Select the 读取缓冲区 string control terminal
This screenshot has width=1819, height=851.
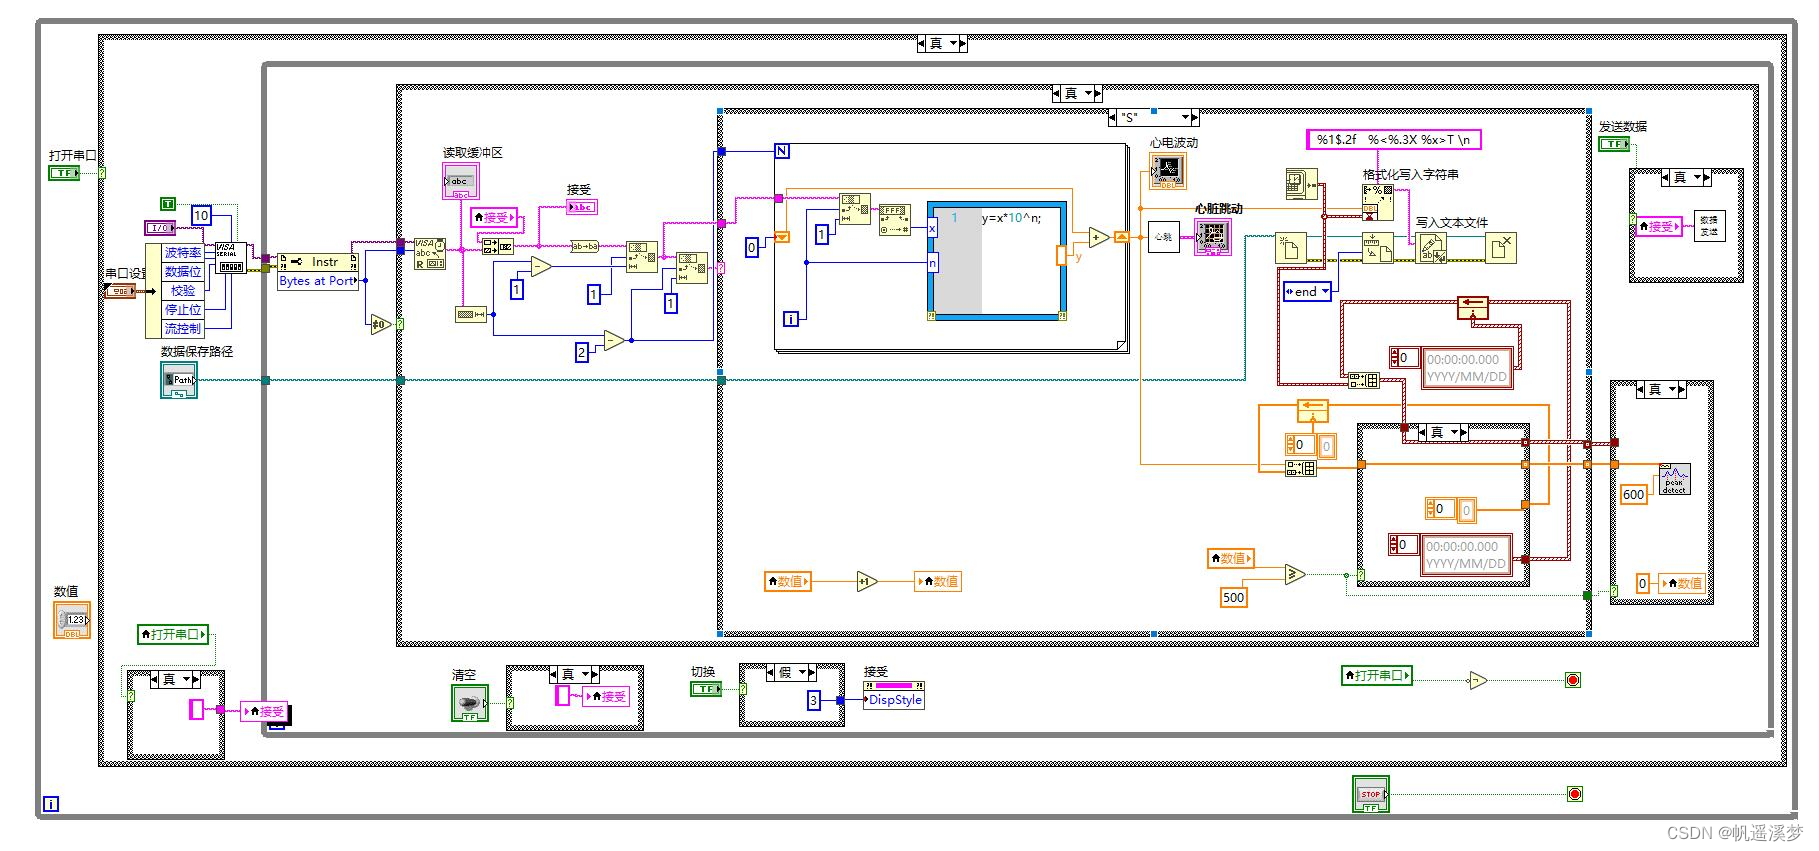point(460,181)
